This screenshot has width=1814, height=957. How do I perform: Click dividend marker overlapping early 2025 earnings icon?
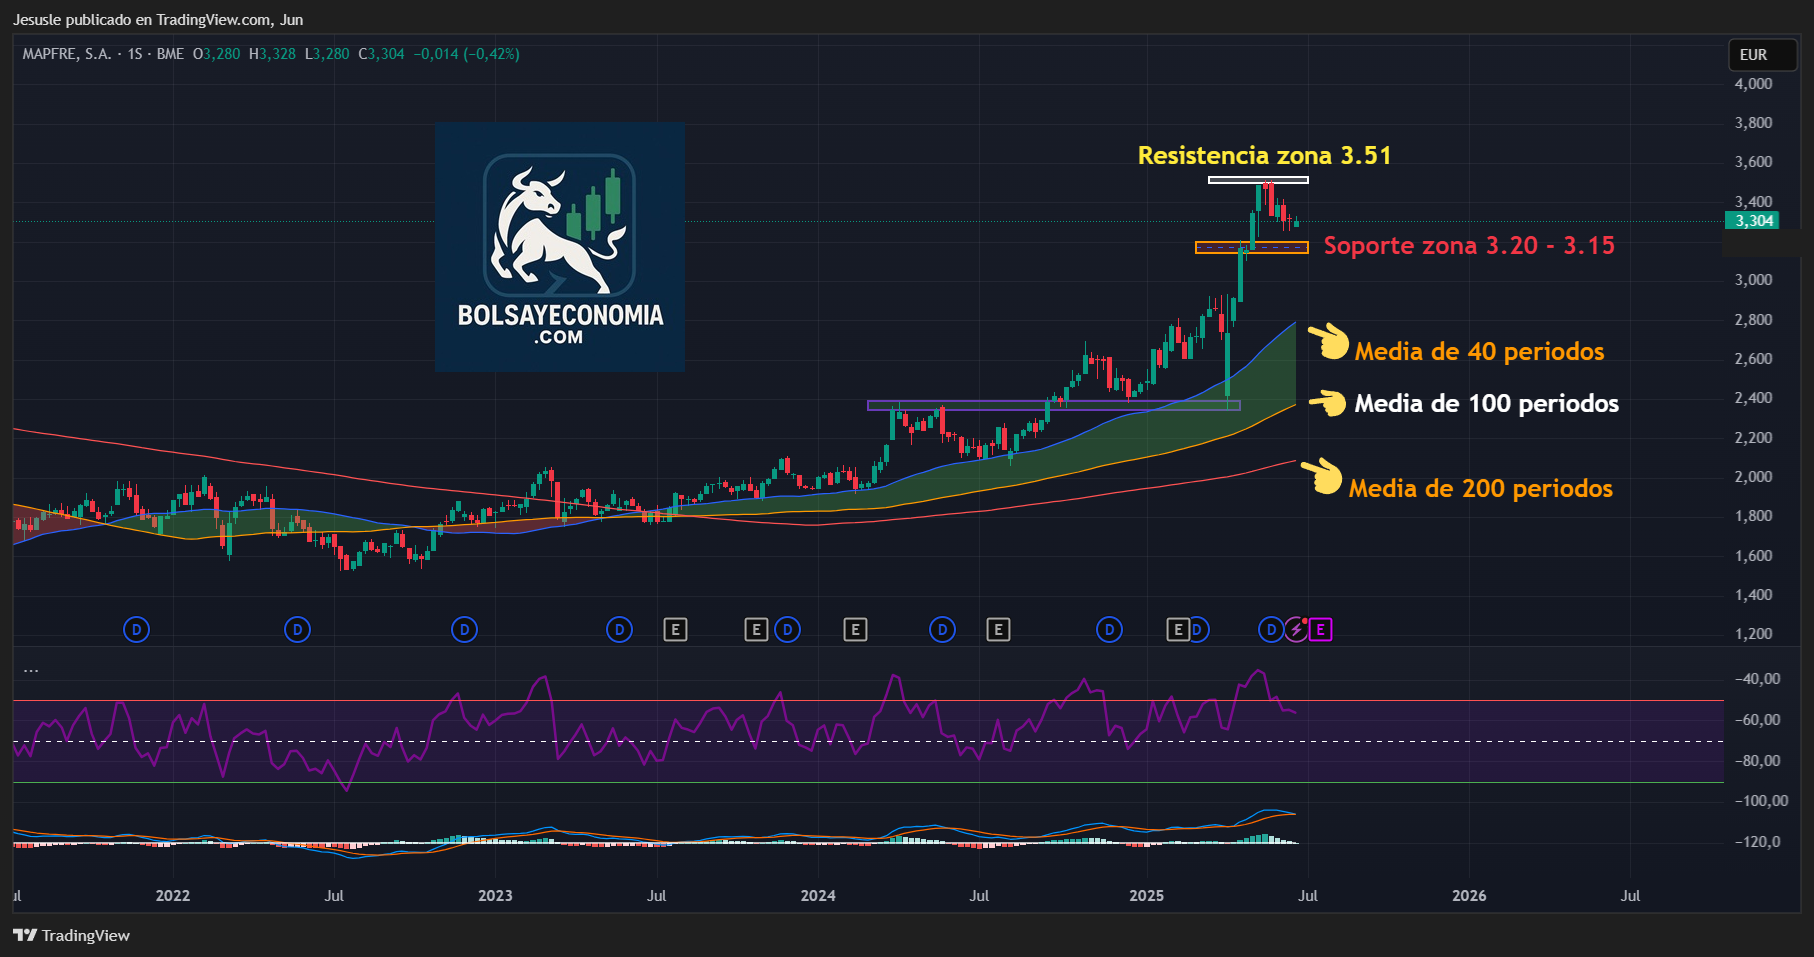(1200, 629)
